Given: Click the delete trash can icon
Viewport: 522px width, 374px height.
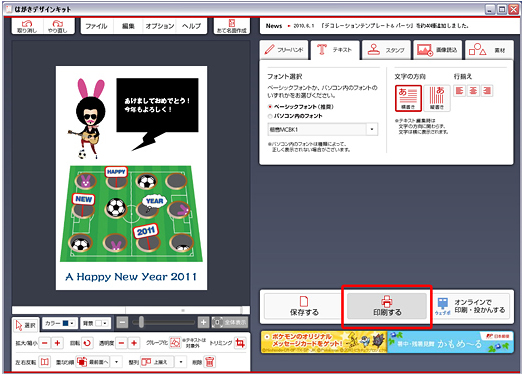Looking at the screenshot, I should (x=209, y=362).
